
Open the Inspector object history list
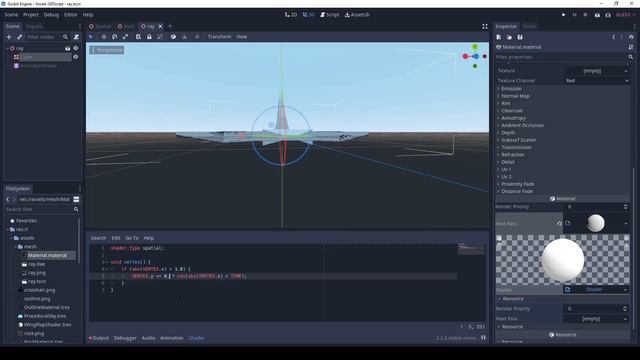point(631,37)
